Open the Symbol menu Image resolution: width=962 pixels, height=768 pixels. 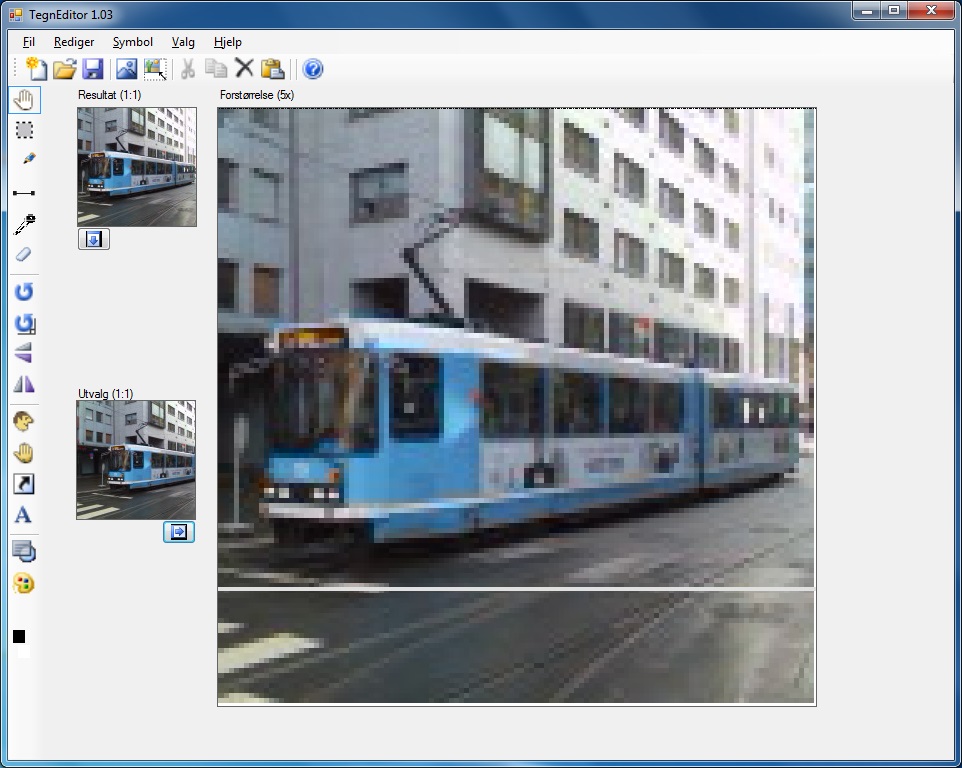[x=133, y=42]
